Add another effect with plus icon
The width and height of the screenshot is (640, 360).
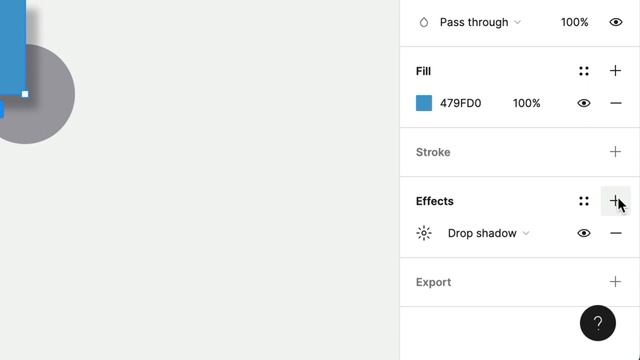pyautogui.click(x=615, y=200)
